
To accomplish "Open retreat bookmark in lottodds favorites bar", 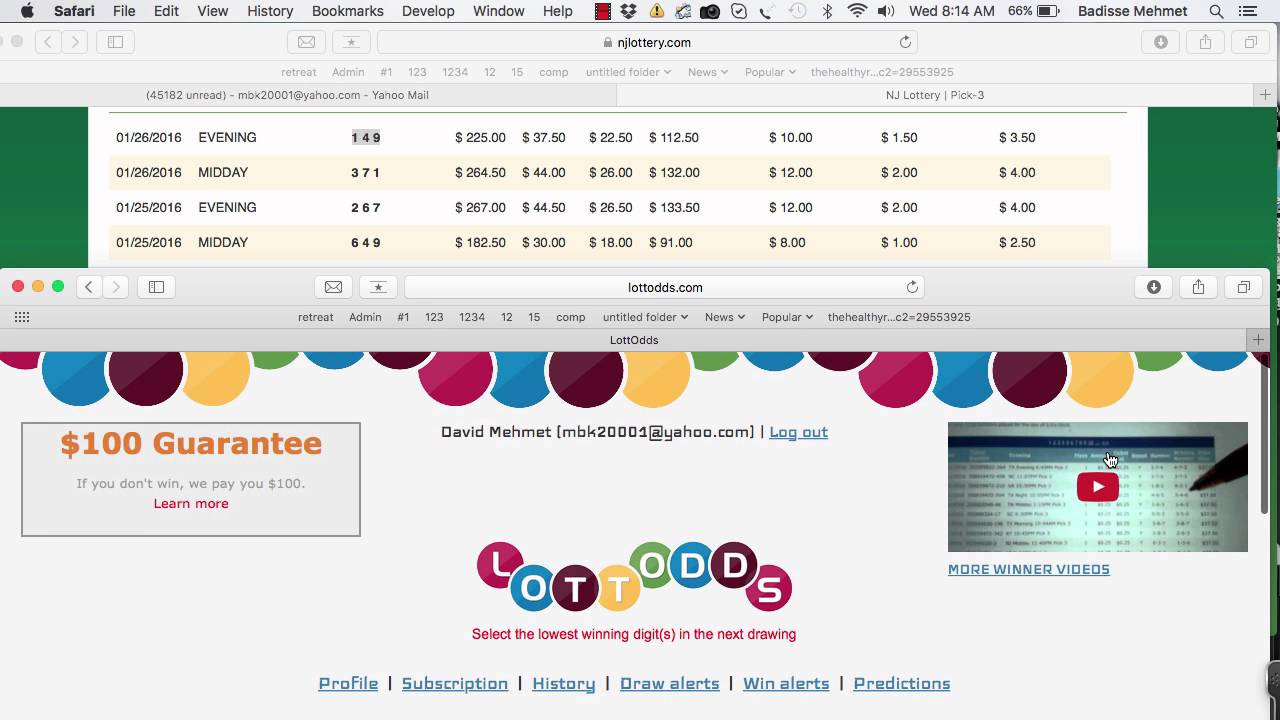I will 316,317.
